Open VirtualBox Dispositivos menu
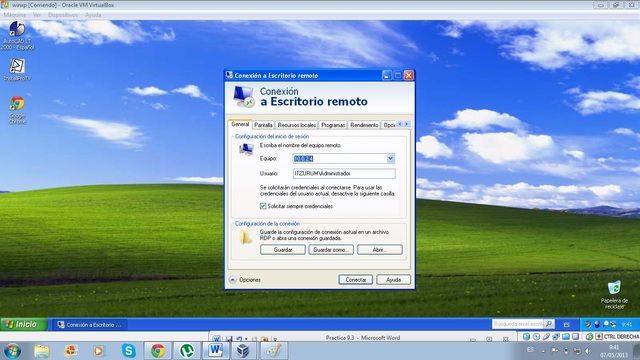 pyautogui.click(x=63, y=15)
